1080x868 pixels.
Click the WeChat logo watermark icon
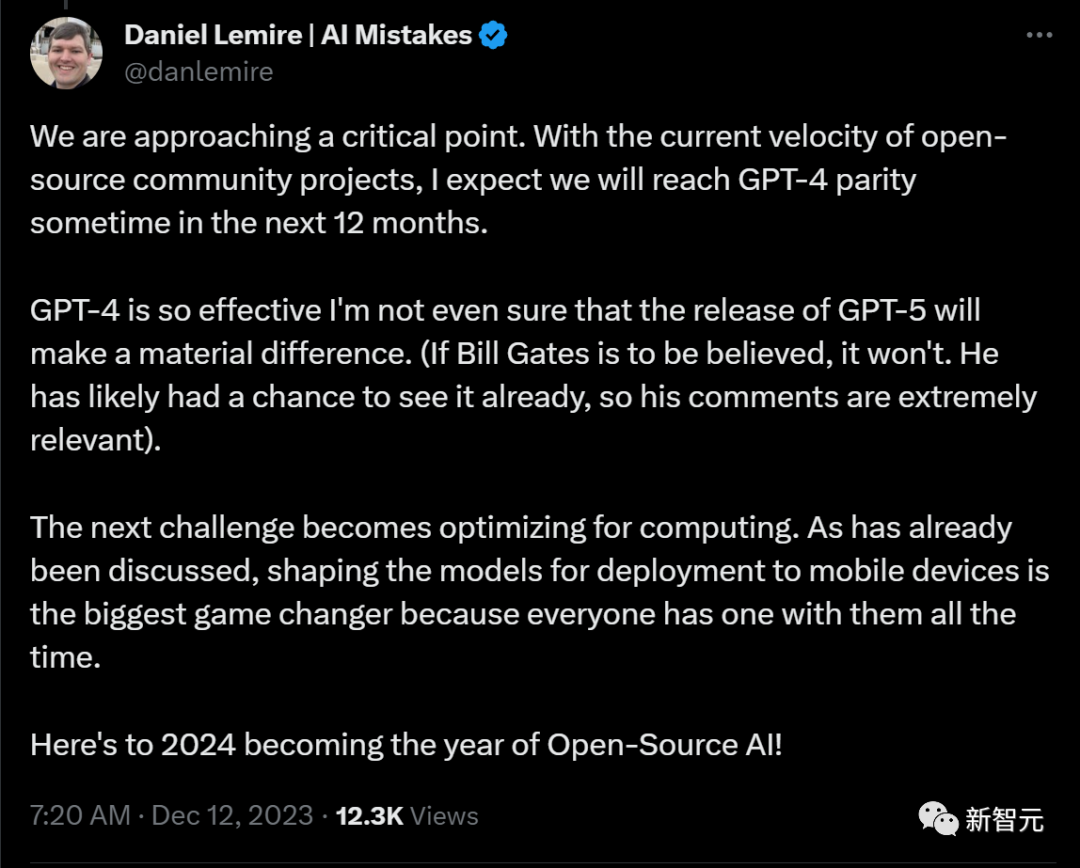coord(938,818)
